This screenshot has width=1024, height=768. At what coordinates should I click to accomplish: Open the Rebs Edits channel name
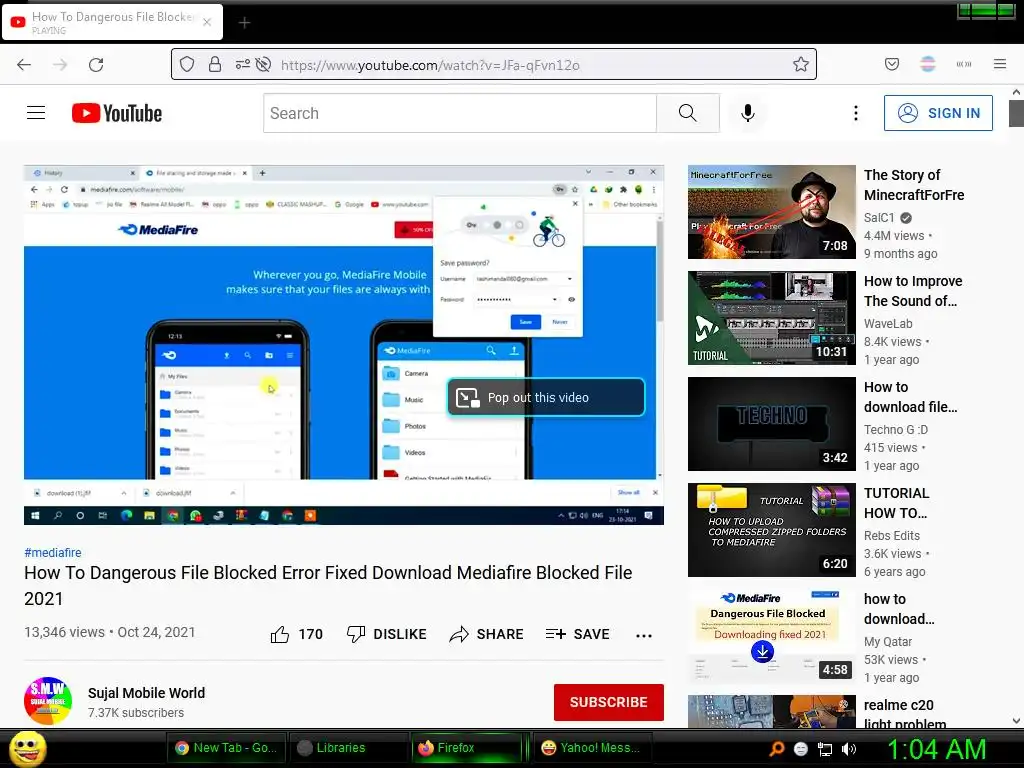pyautogui.click(x=891, y=536)
